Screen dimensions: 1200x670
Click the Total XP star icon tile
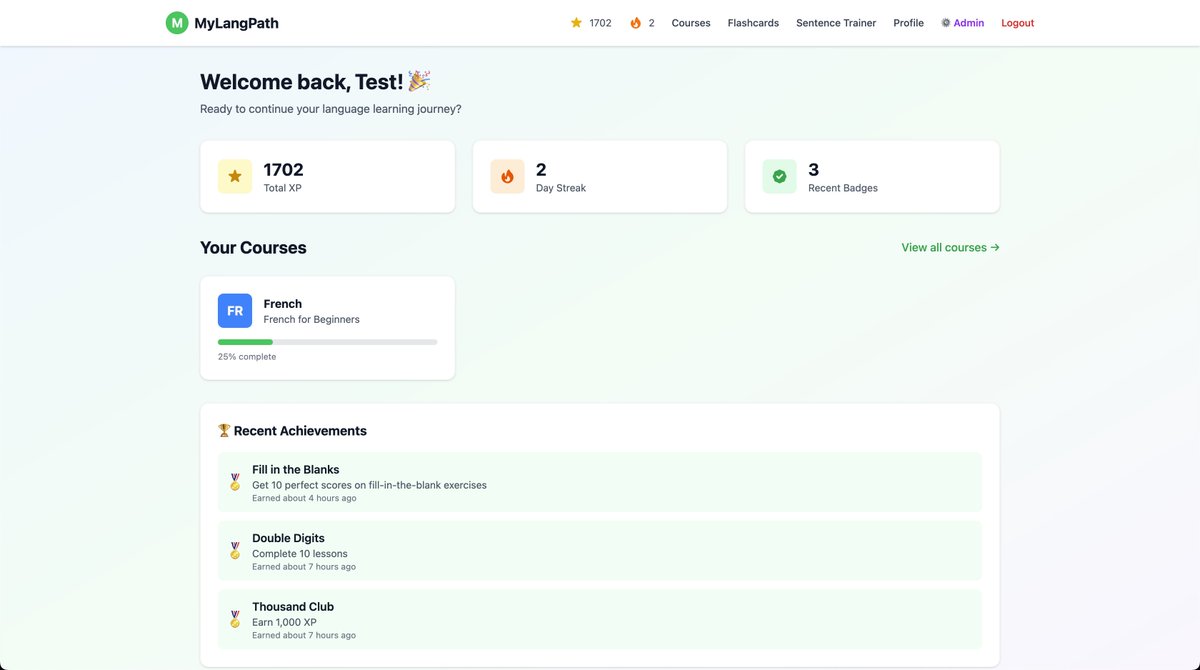coord(235,176)
